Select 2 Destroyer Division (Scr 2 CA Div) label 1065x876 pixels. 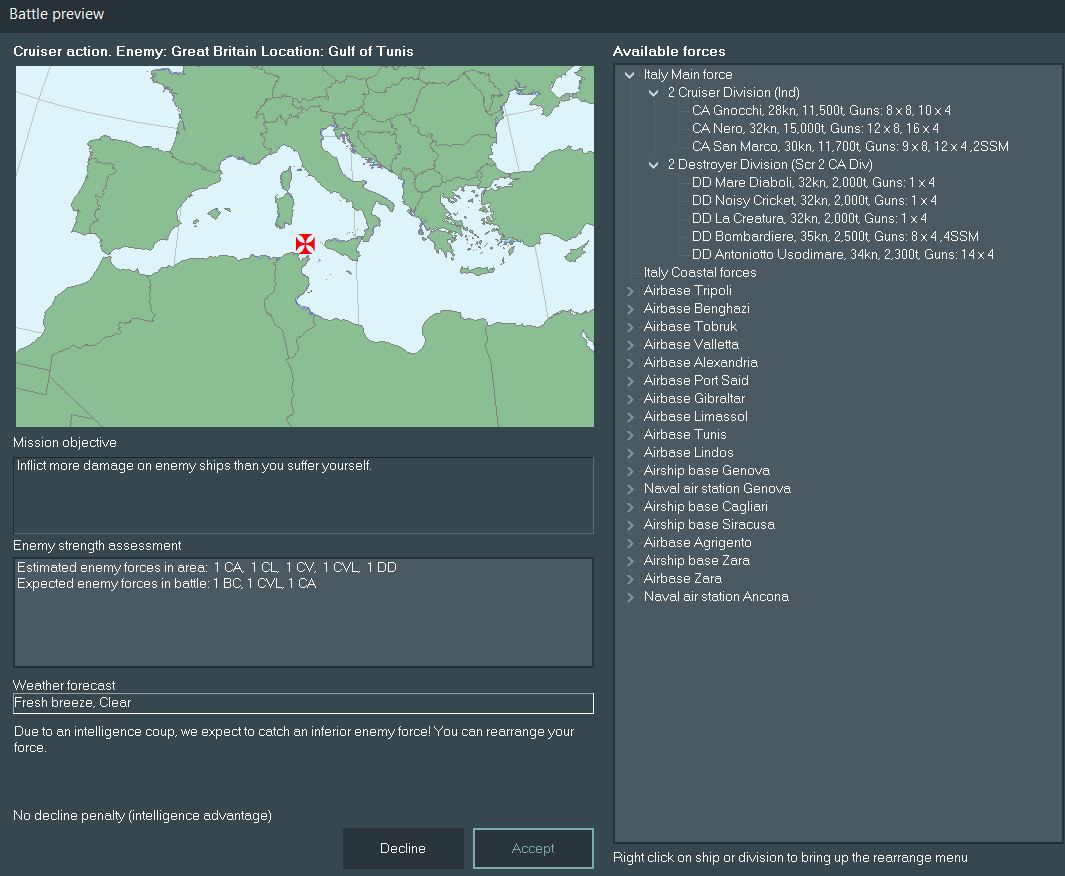(x=770, y=164)
